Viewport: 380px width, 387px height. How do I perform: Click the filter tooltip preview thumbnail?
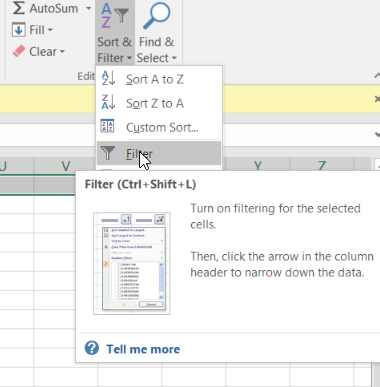click(132, 263)
